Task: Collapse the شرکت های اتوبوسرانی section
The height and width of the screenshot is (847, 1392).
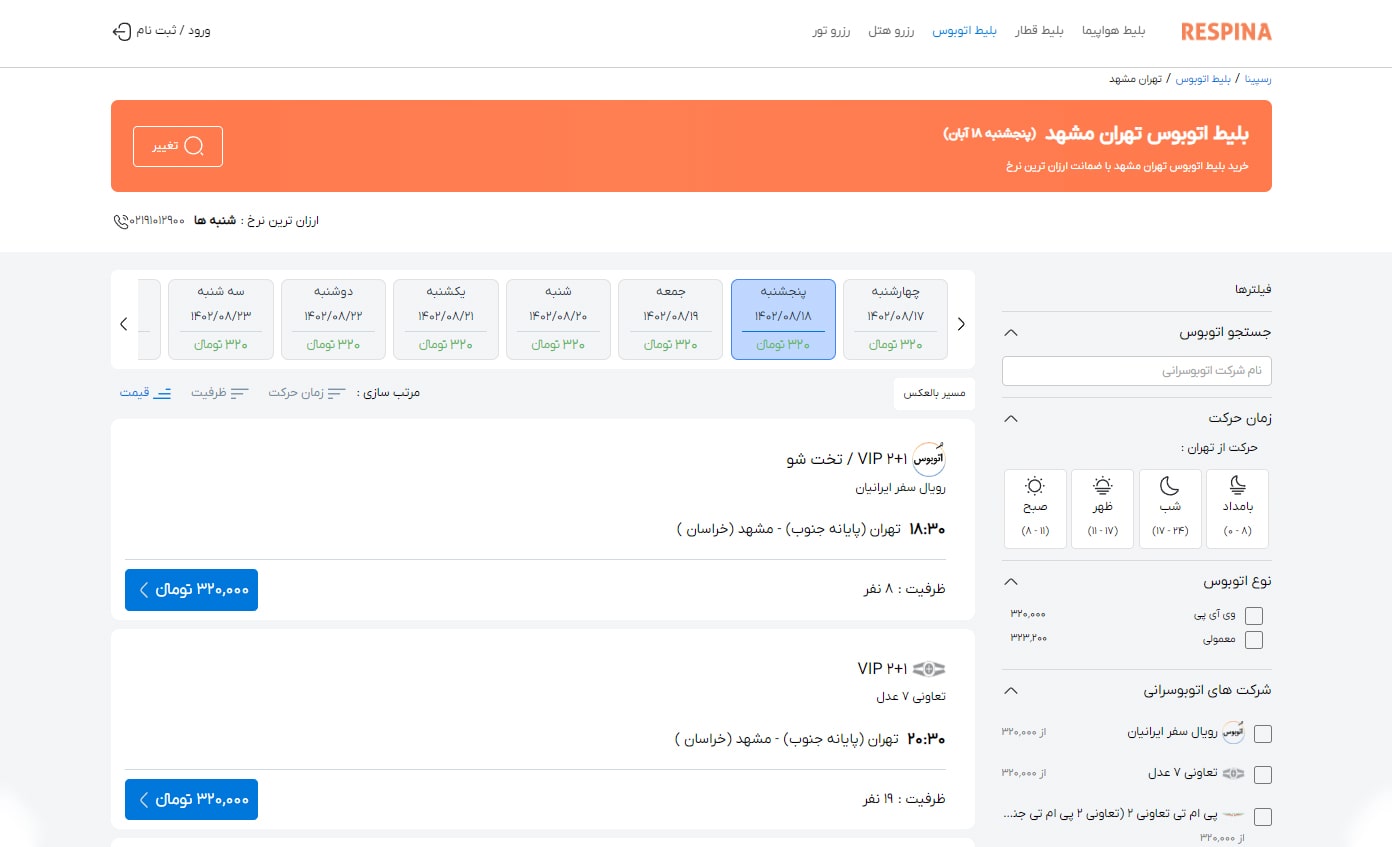Action: pos(1010,690)
